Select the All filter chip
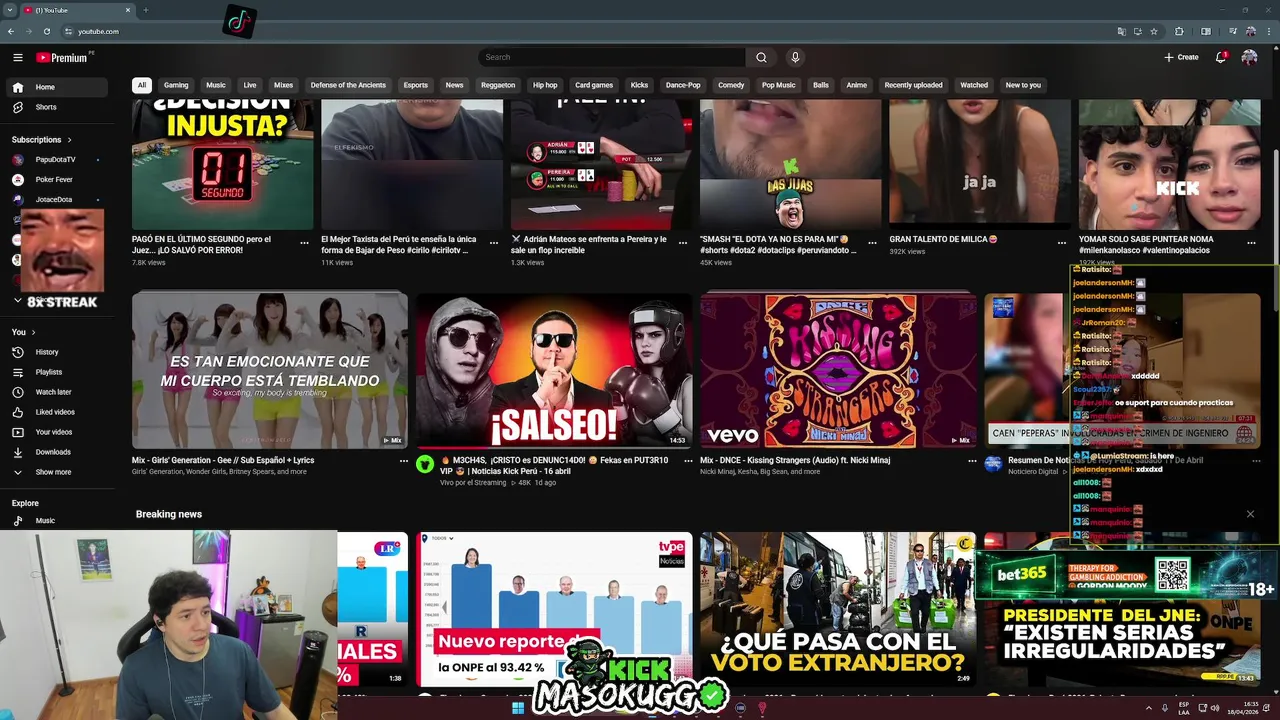 click(142, 85)
